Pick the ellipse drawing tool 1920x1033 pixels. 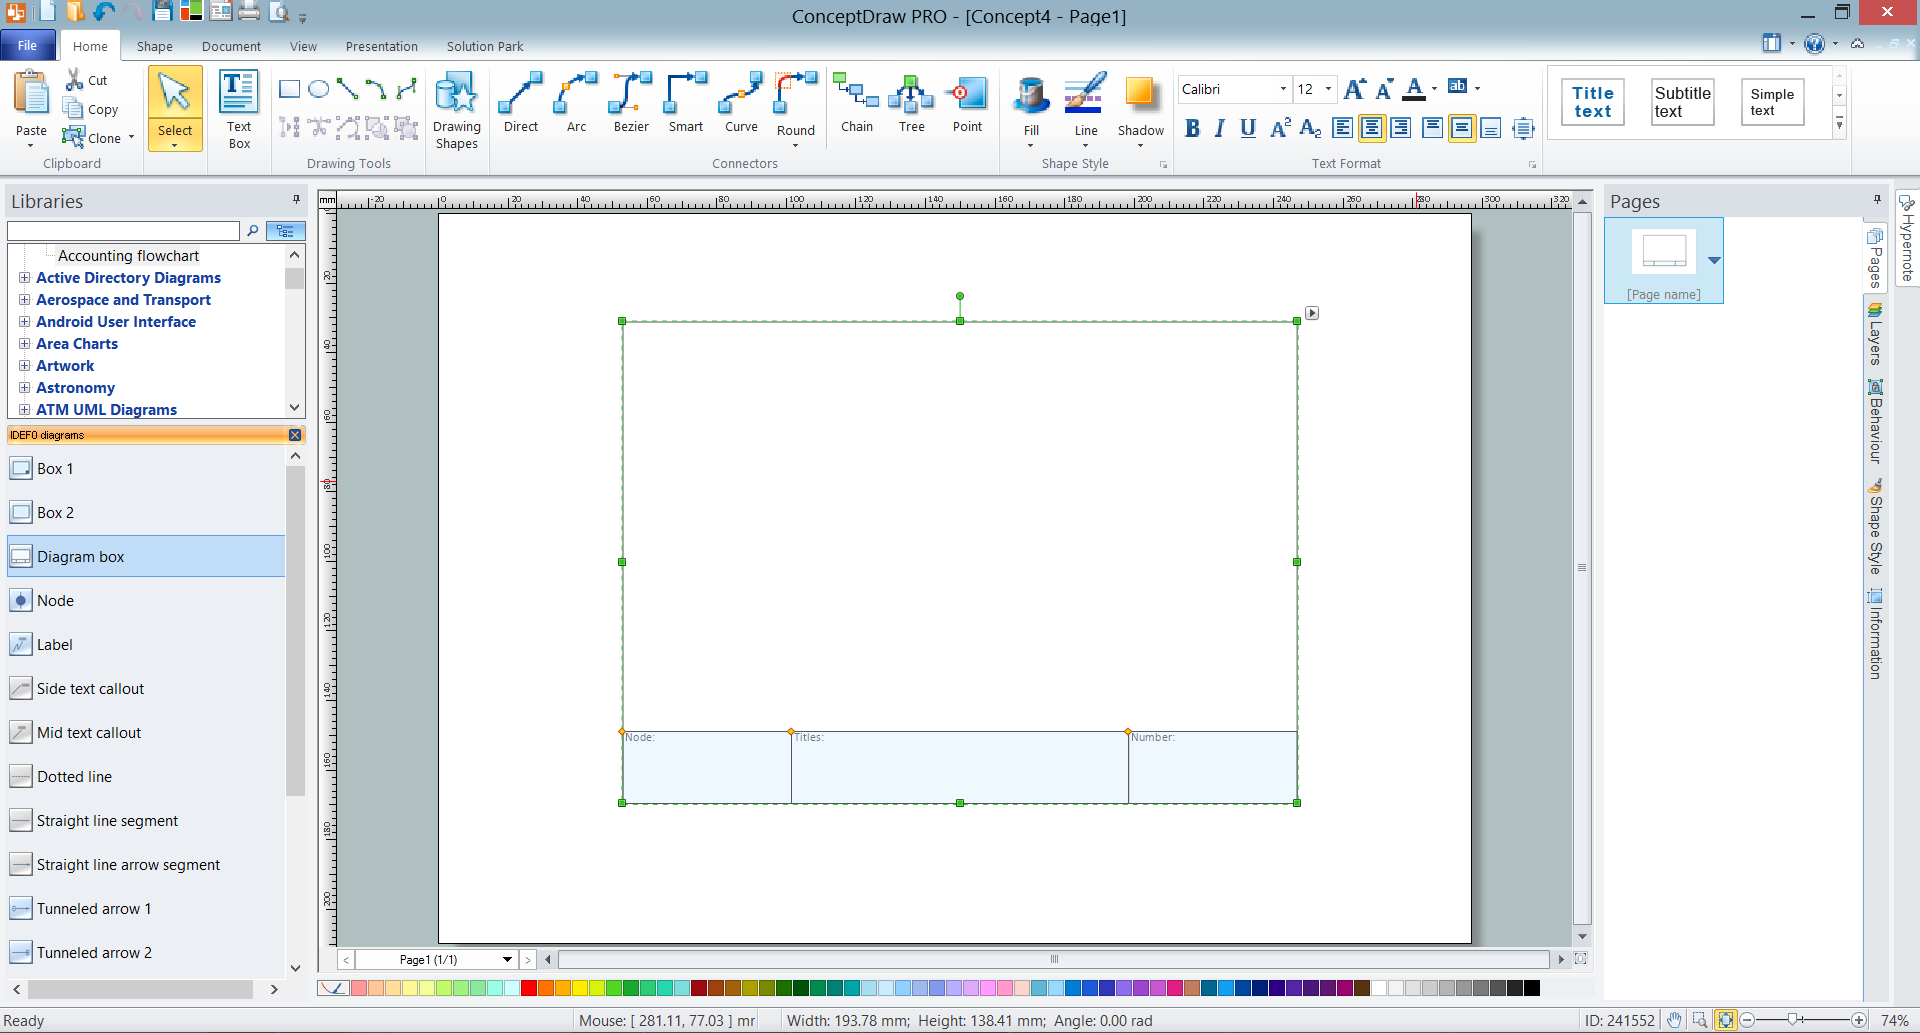click(x=319, y=90)
